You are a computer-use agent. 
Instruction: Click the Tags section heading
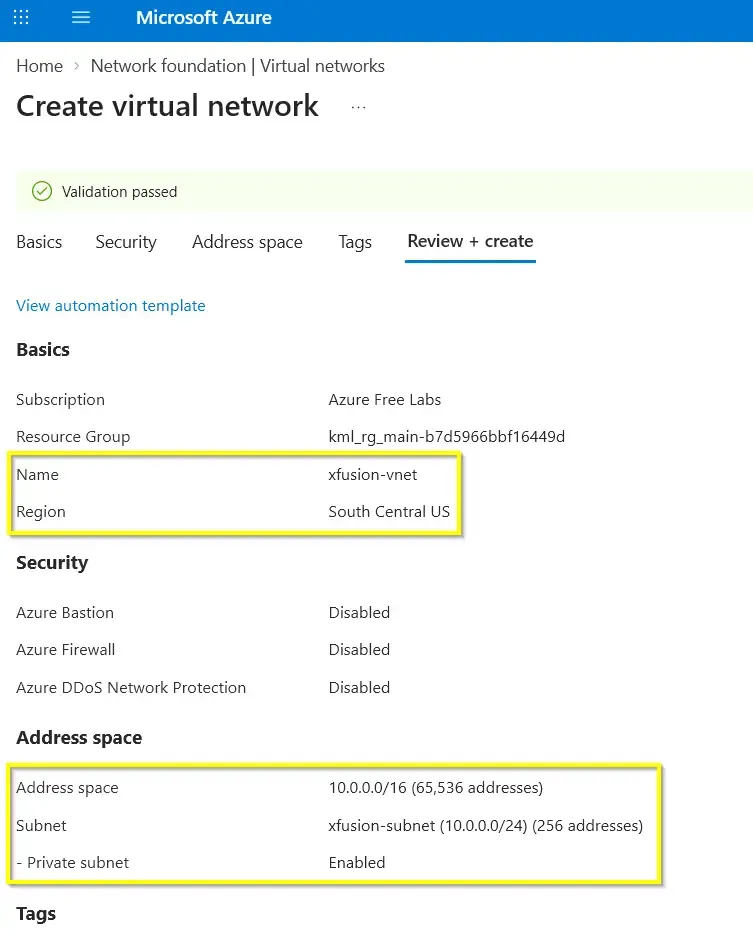click(36, 914)
